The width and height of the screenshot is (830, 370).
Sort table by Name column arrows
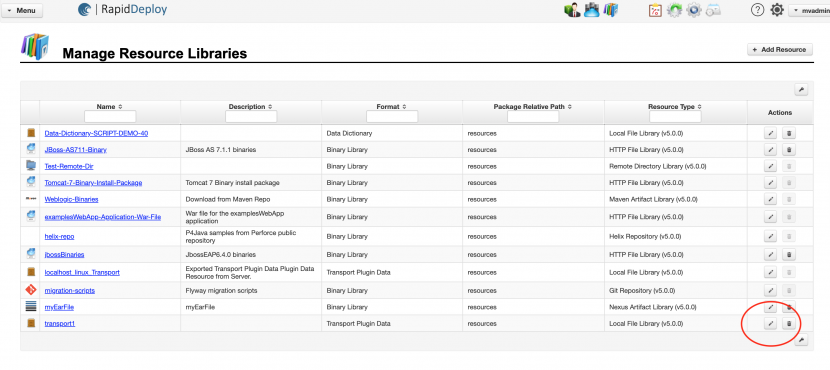pyautogui.click(x=120, y=106)
